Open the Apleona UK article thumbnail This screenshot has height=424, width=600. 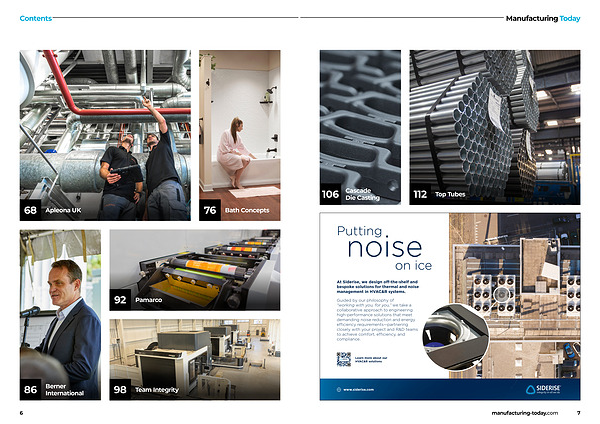click(x=105, y=130)
